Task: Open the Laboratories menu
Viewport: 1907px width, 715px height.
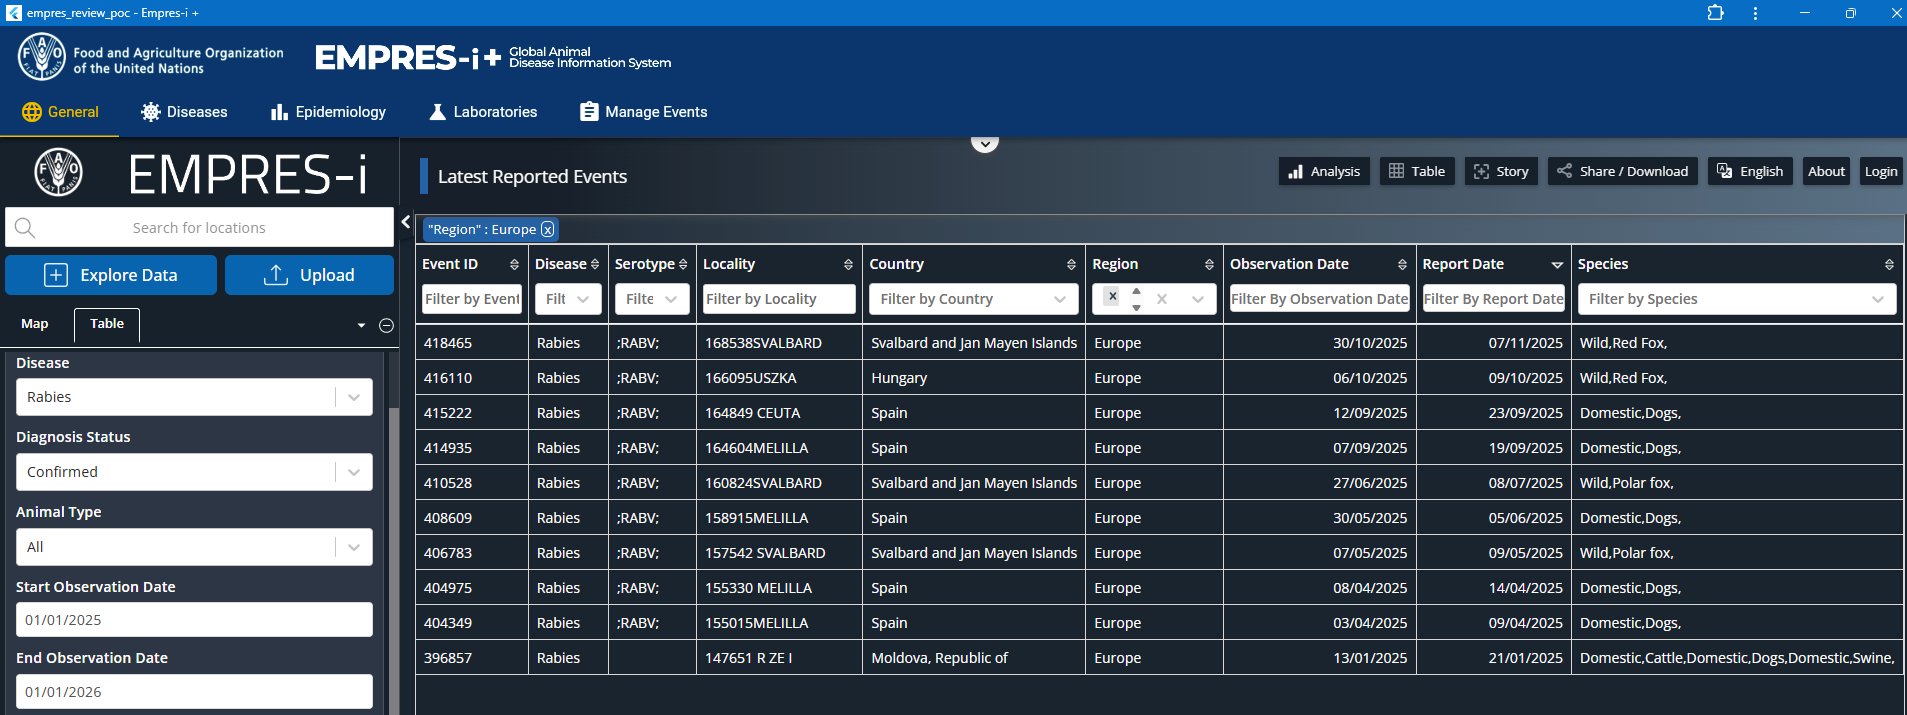Action: coord(483,112)
